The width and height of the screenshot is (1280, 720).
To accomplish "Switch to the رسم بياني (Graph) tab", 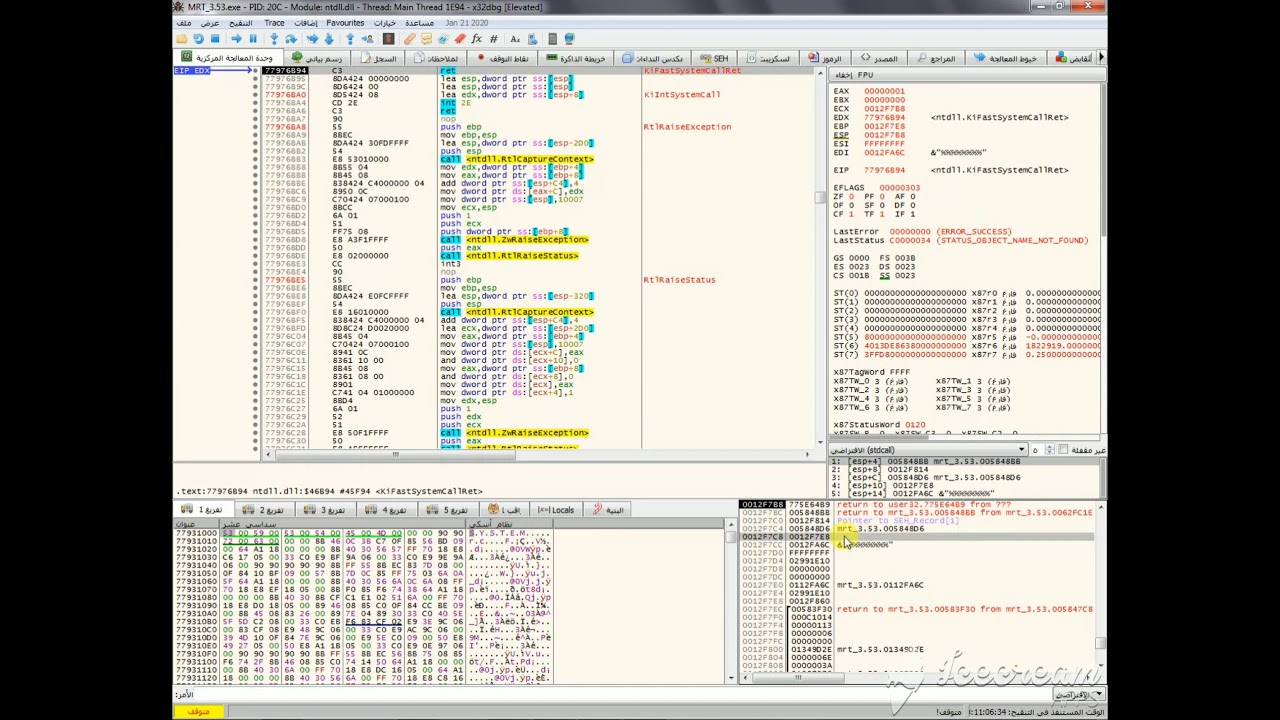I will [x=316, y=58].
